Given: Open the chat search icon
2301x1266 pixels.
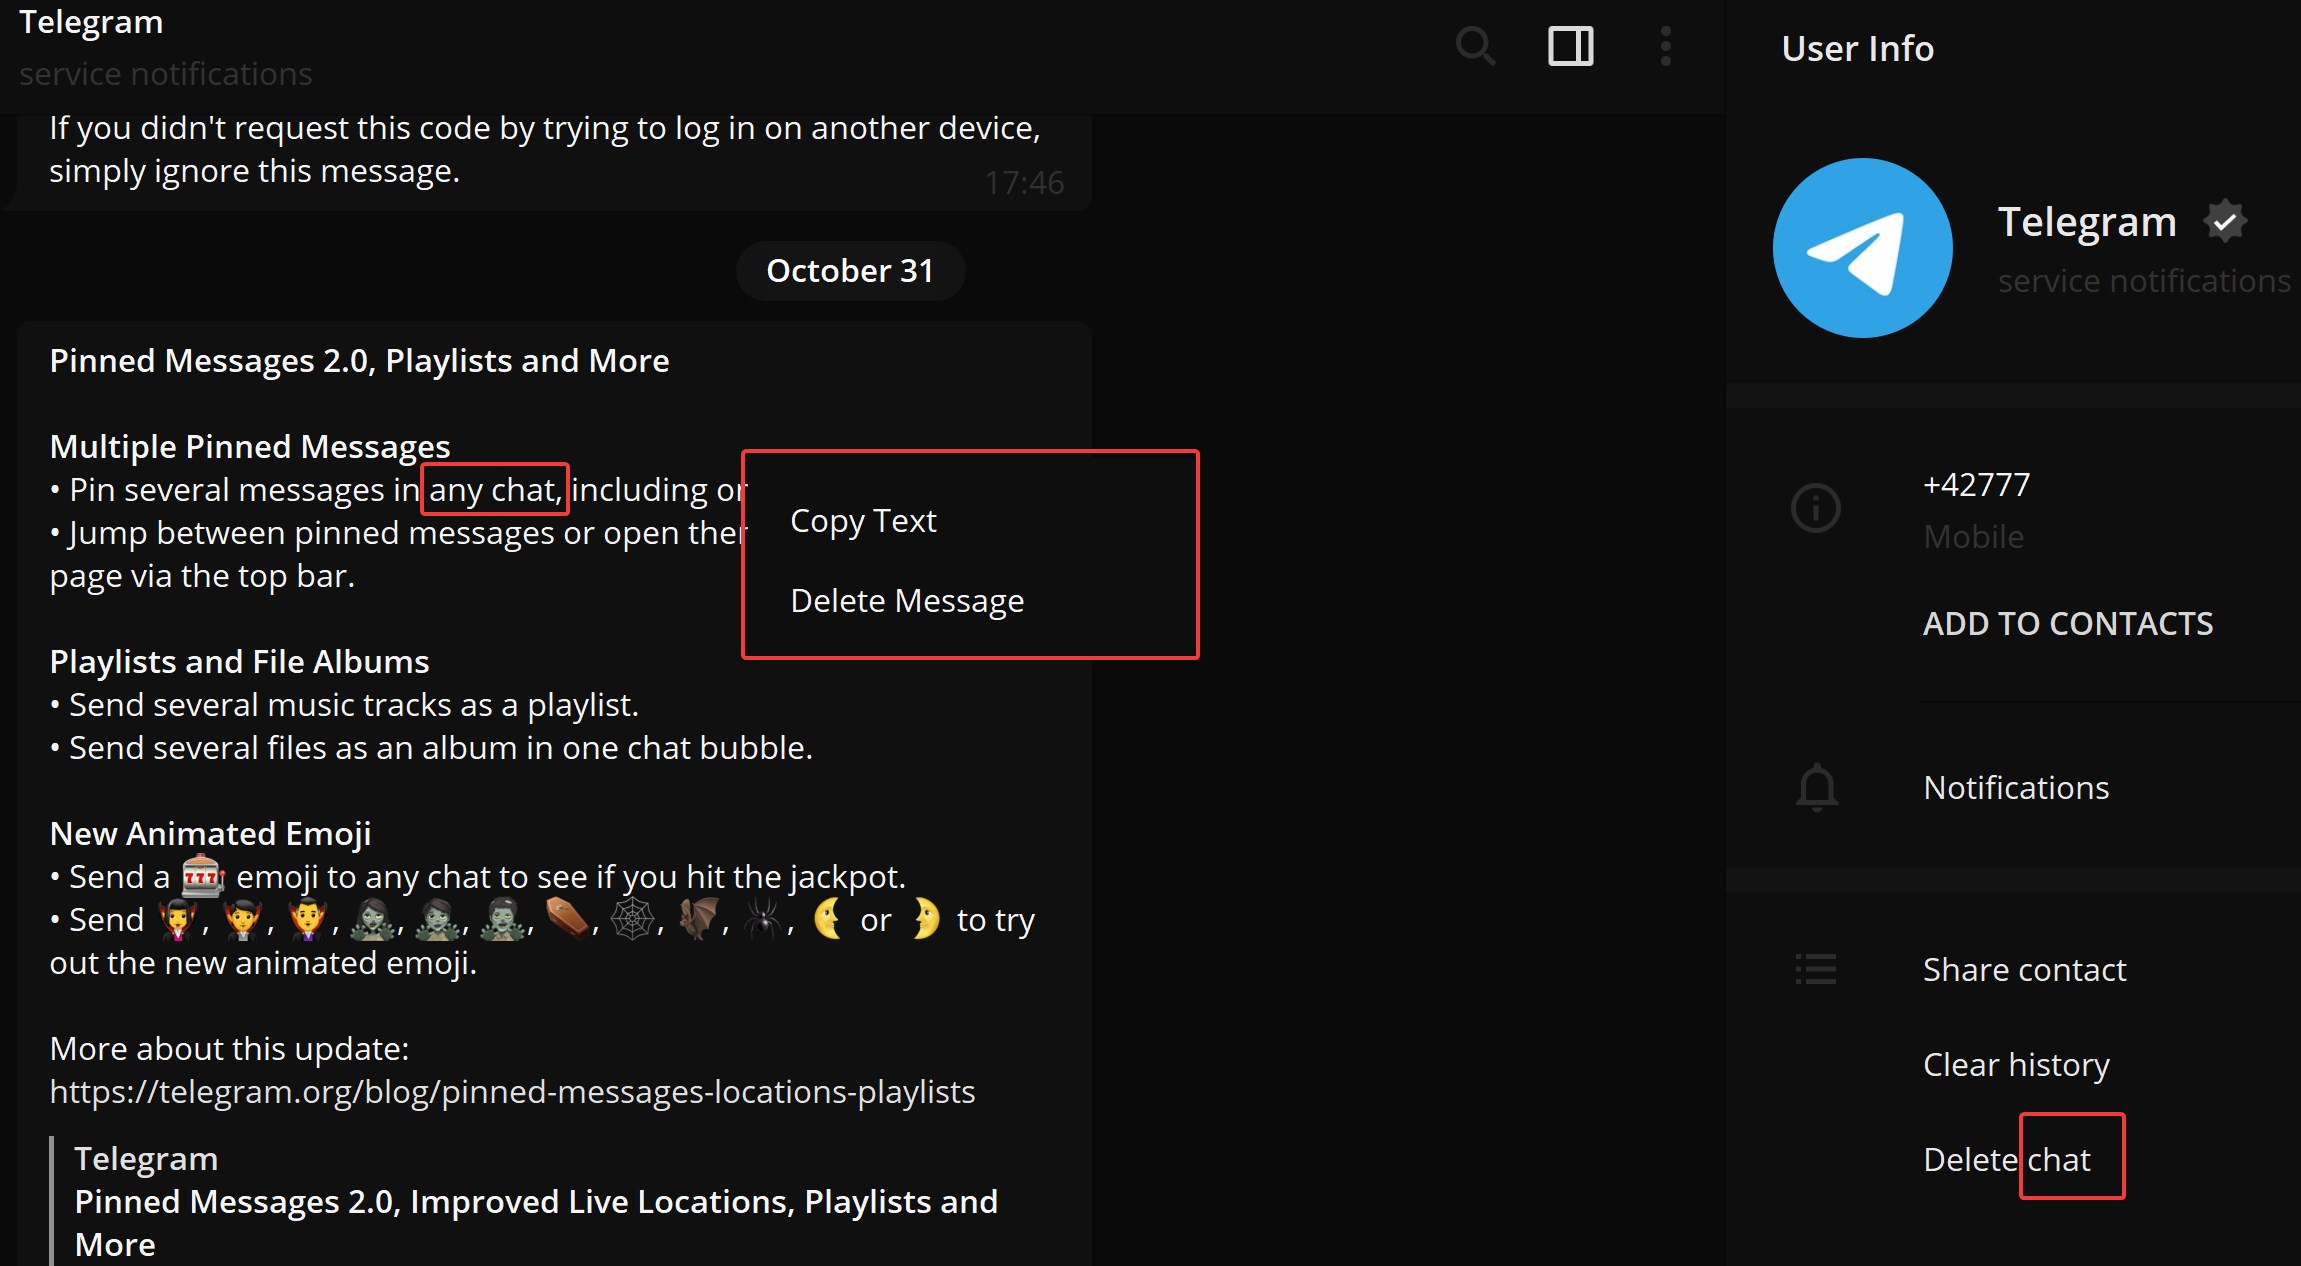Looking at the screenshot, I should coord(1475,46).
